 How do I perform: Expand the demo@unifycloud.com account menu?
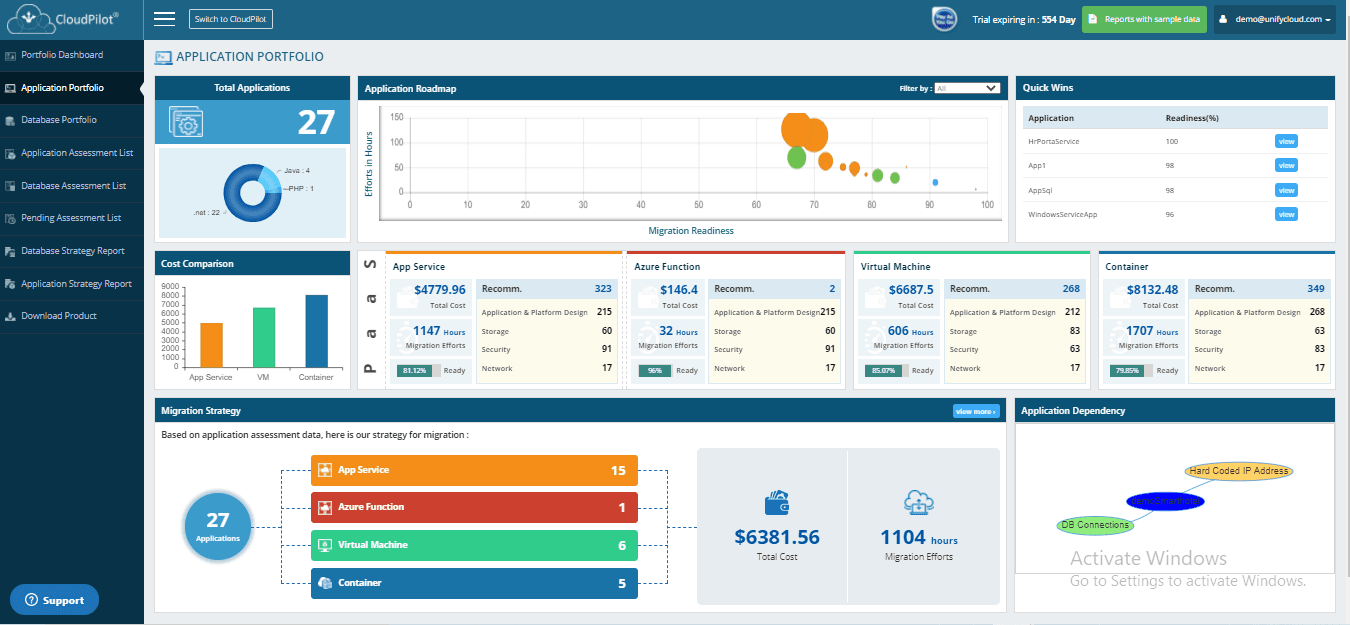[1274, 19]
